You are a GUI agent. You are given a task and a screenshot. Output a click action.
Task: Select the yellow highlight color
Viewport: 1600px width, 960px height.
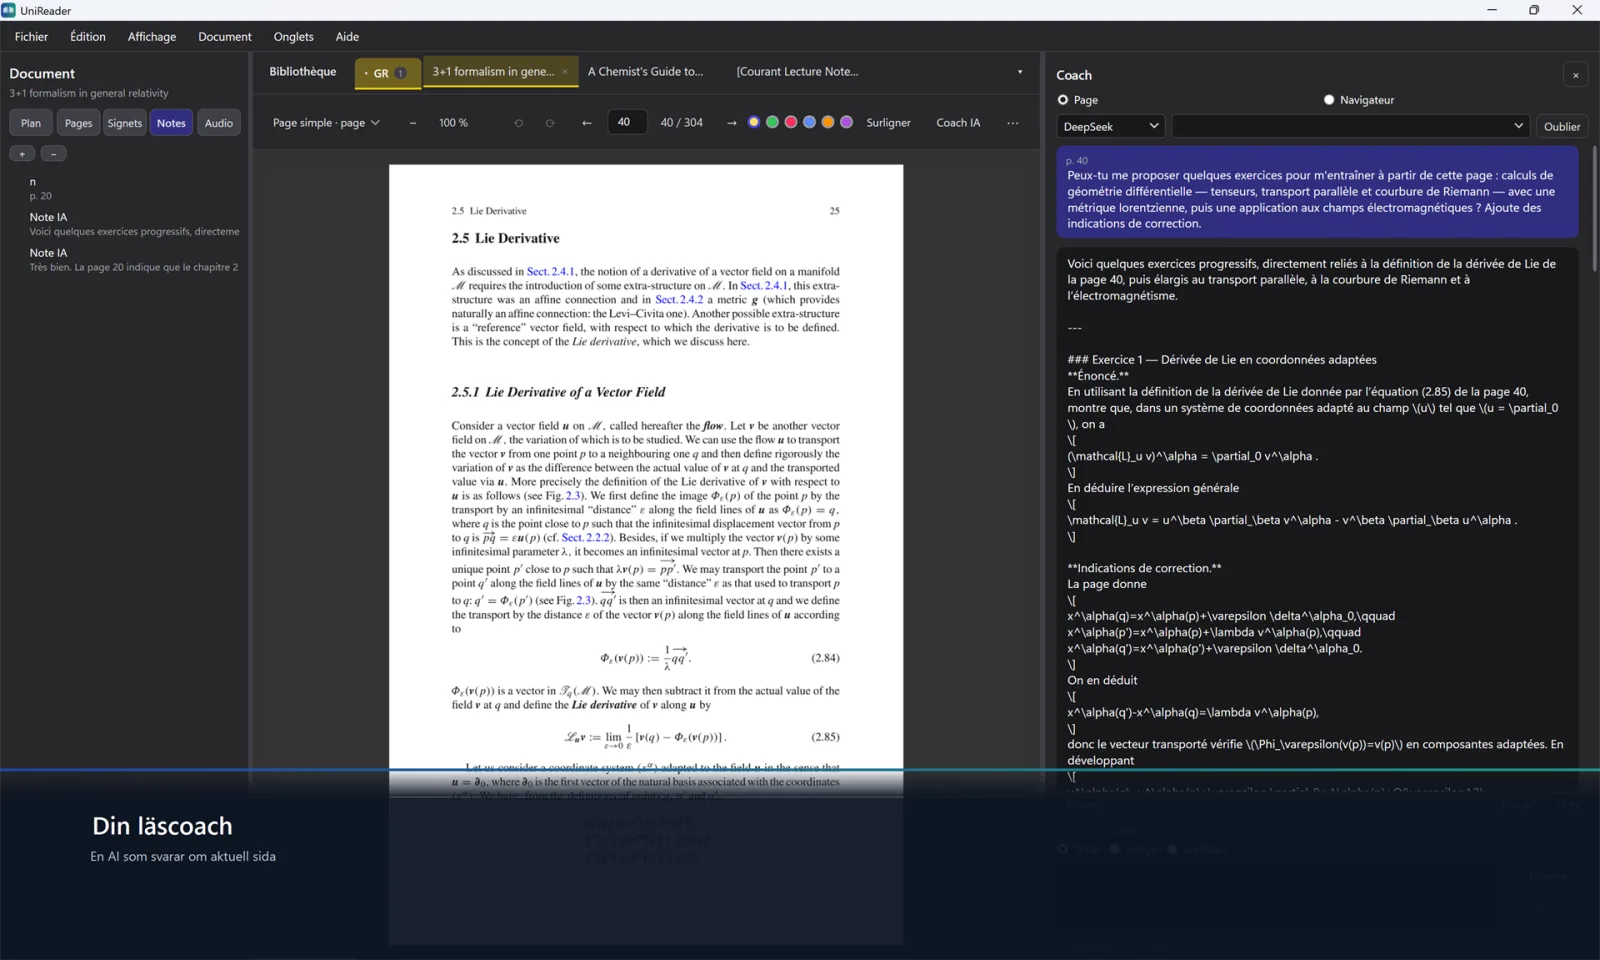coord(754,122)
